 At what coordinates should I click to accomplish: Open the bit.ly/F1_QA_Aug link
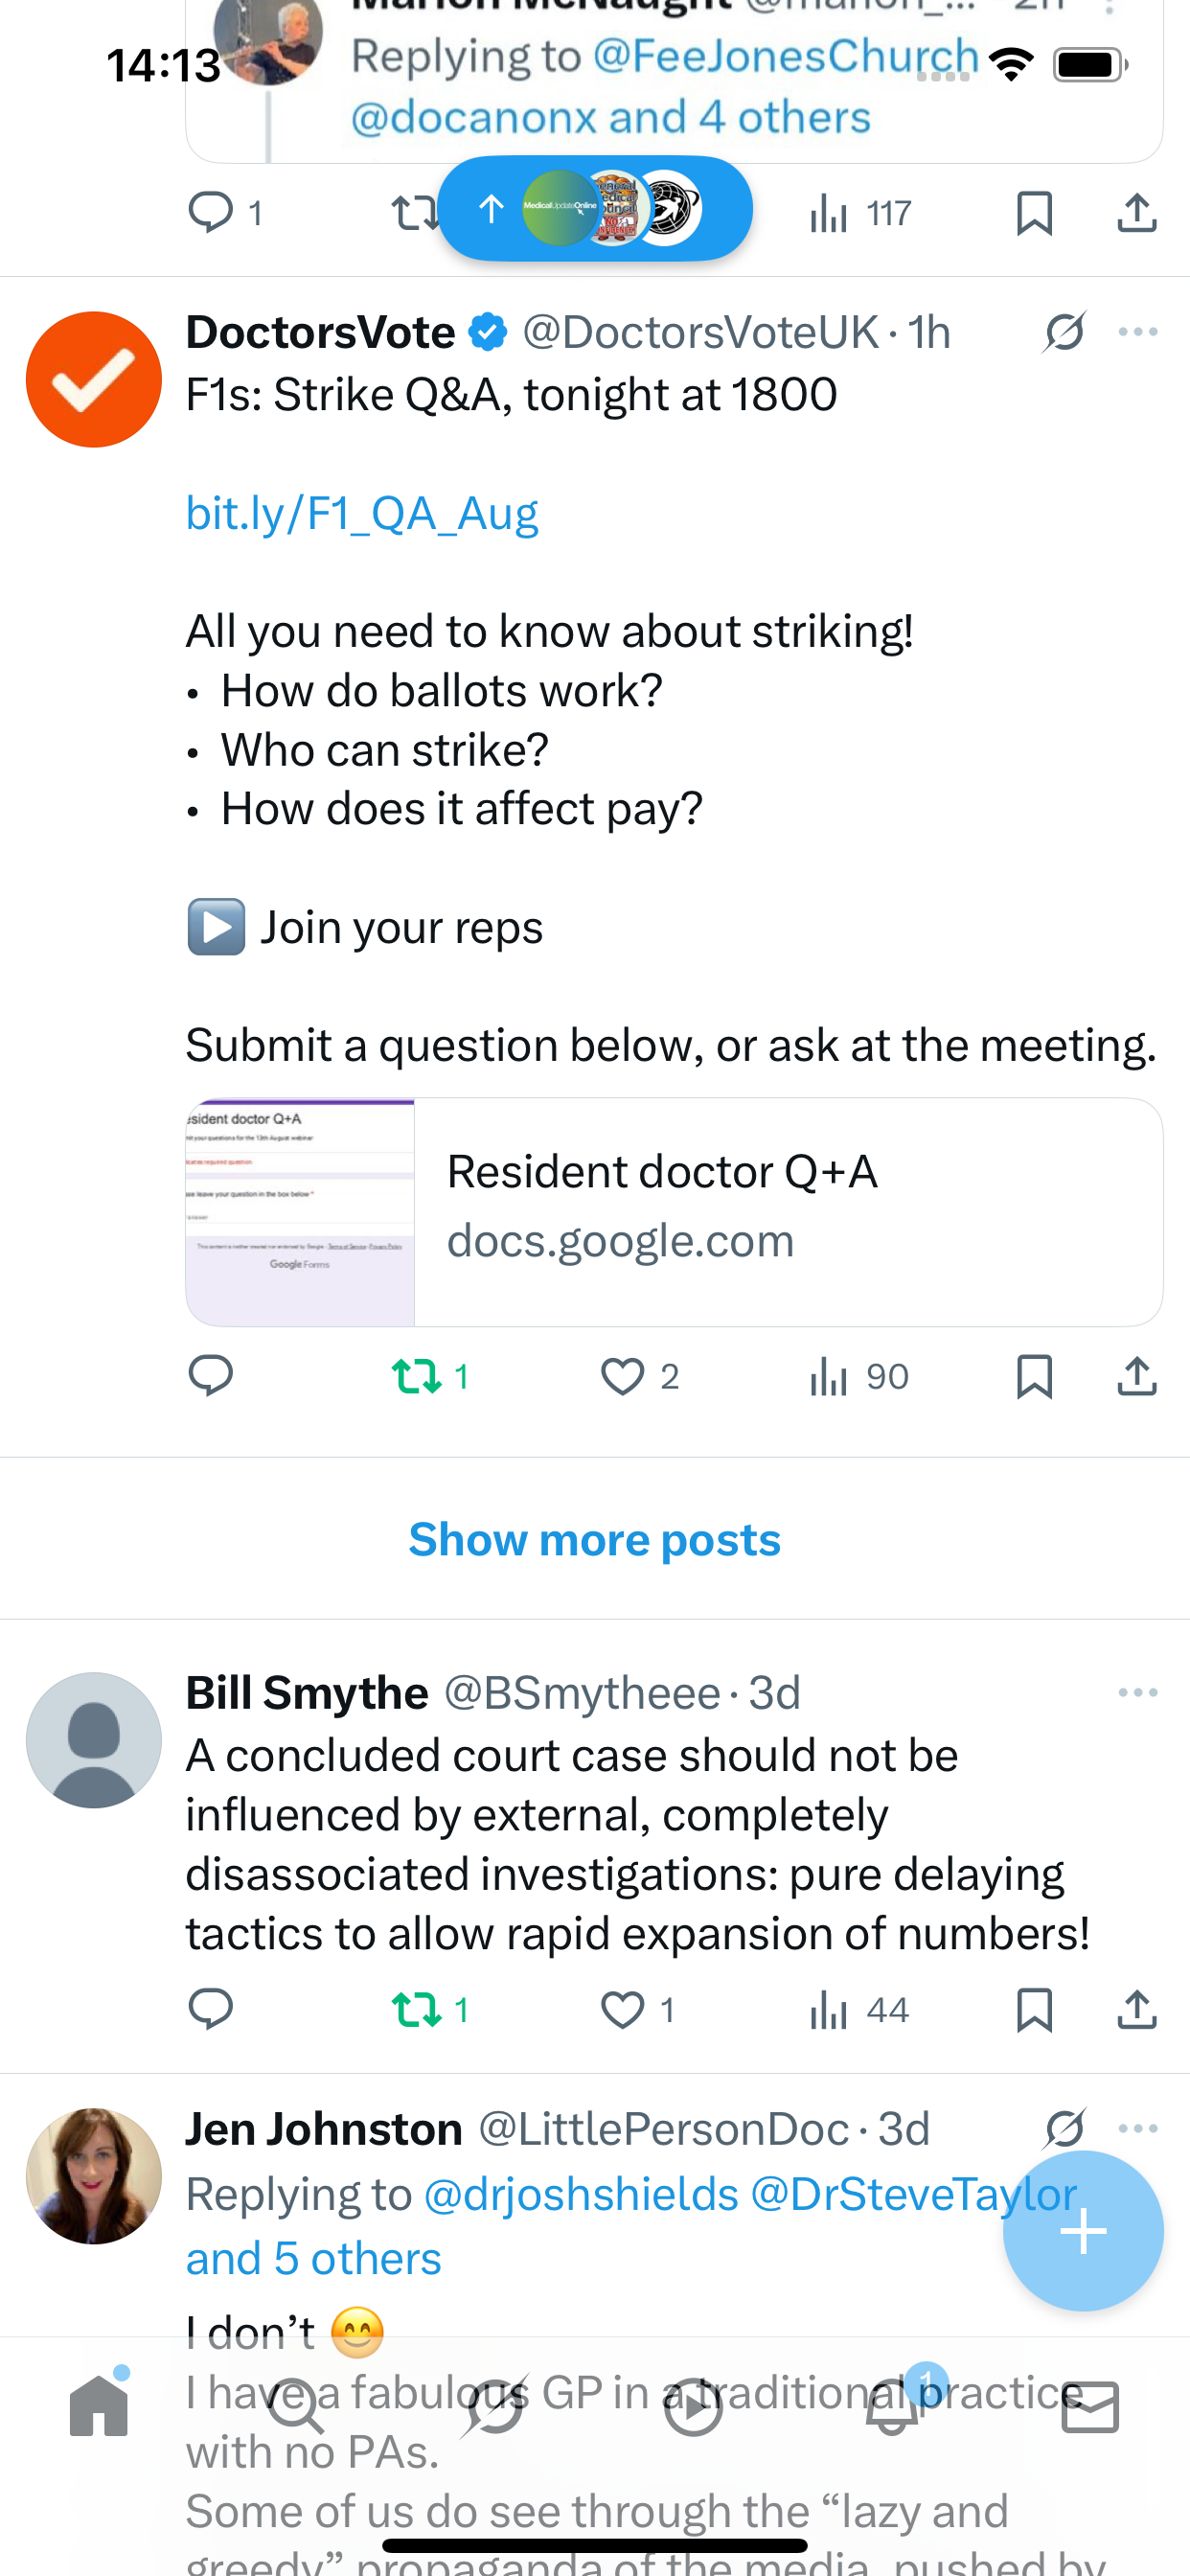pos(362,513)
